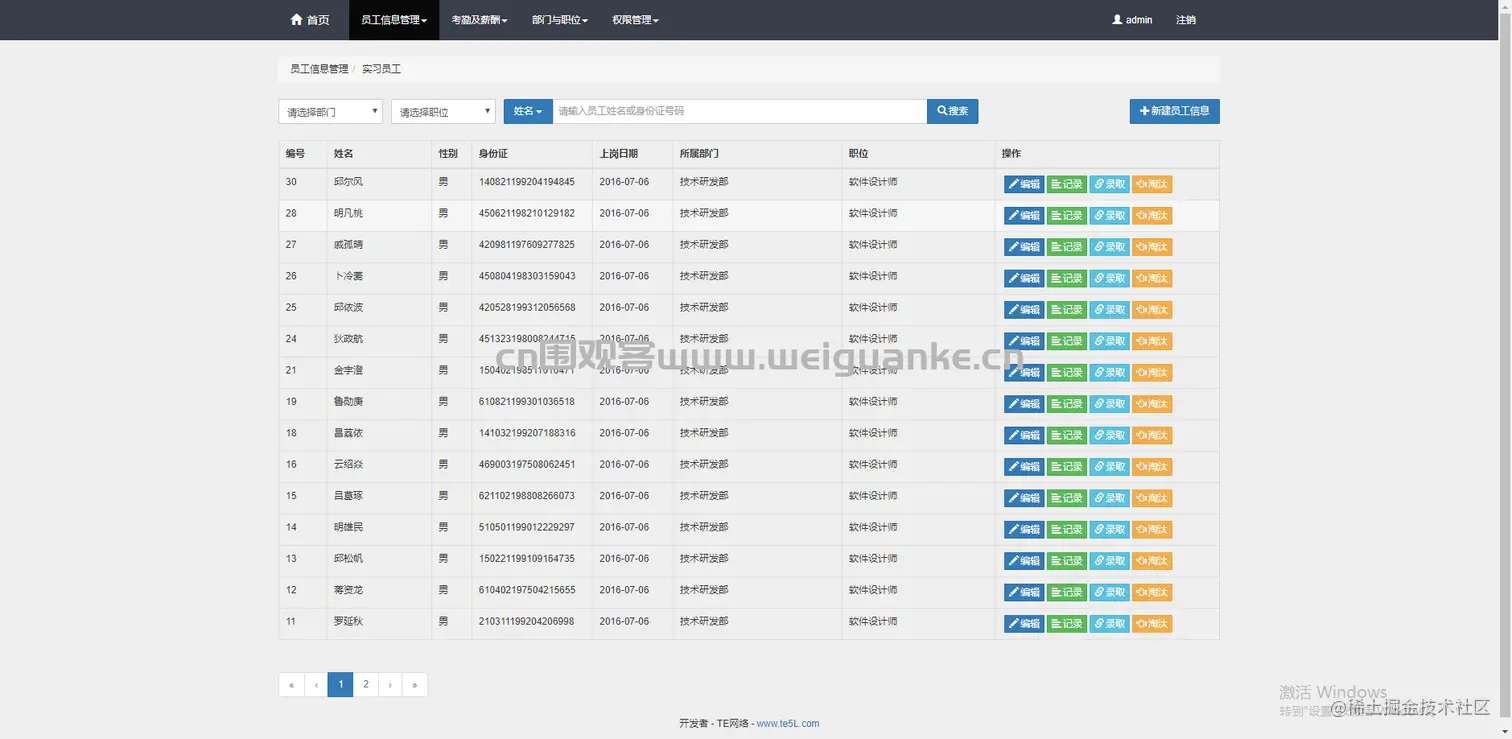Open the 姓名 search-type dropdown

click(x=528, y=111)
